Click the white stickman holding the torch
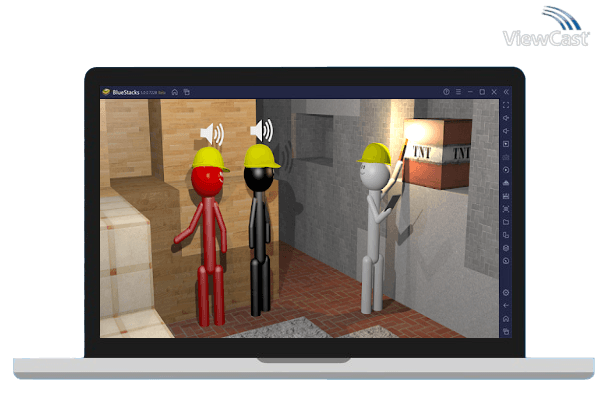602x414 pixels. click(378, 227)
